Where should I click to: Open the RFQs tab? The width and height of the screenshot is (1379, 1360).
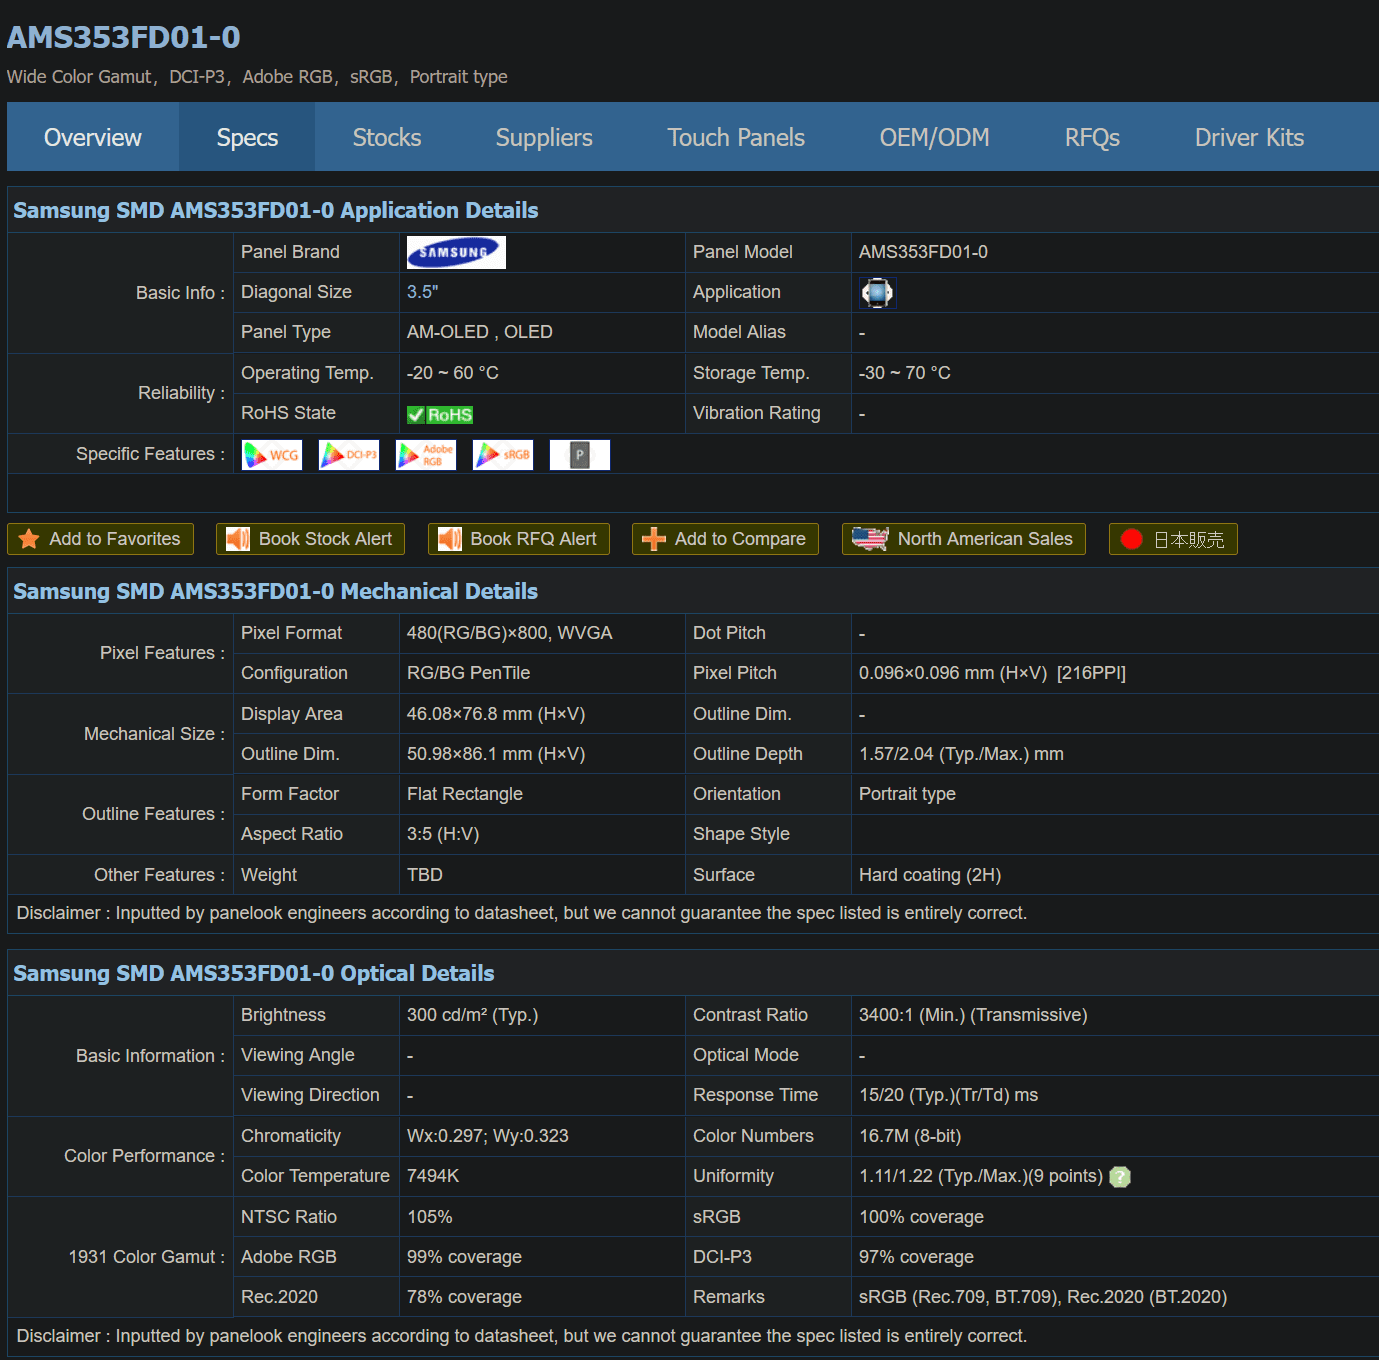click(x=1092, y=137)
